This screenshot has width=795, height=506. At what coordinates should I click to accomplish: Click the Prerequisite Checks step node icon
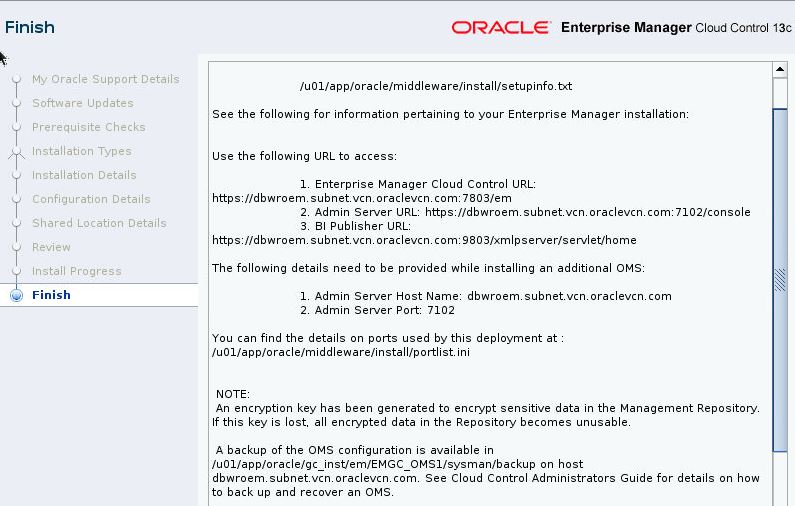pos(16,128)
